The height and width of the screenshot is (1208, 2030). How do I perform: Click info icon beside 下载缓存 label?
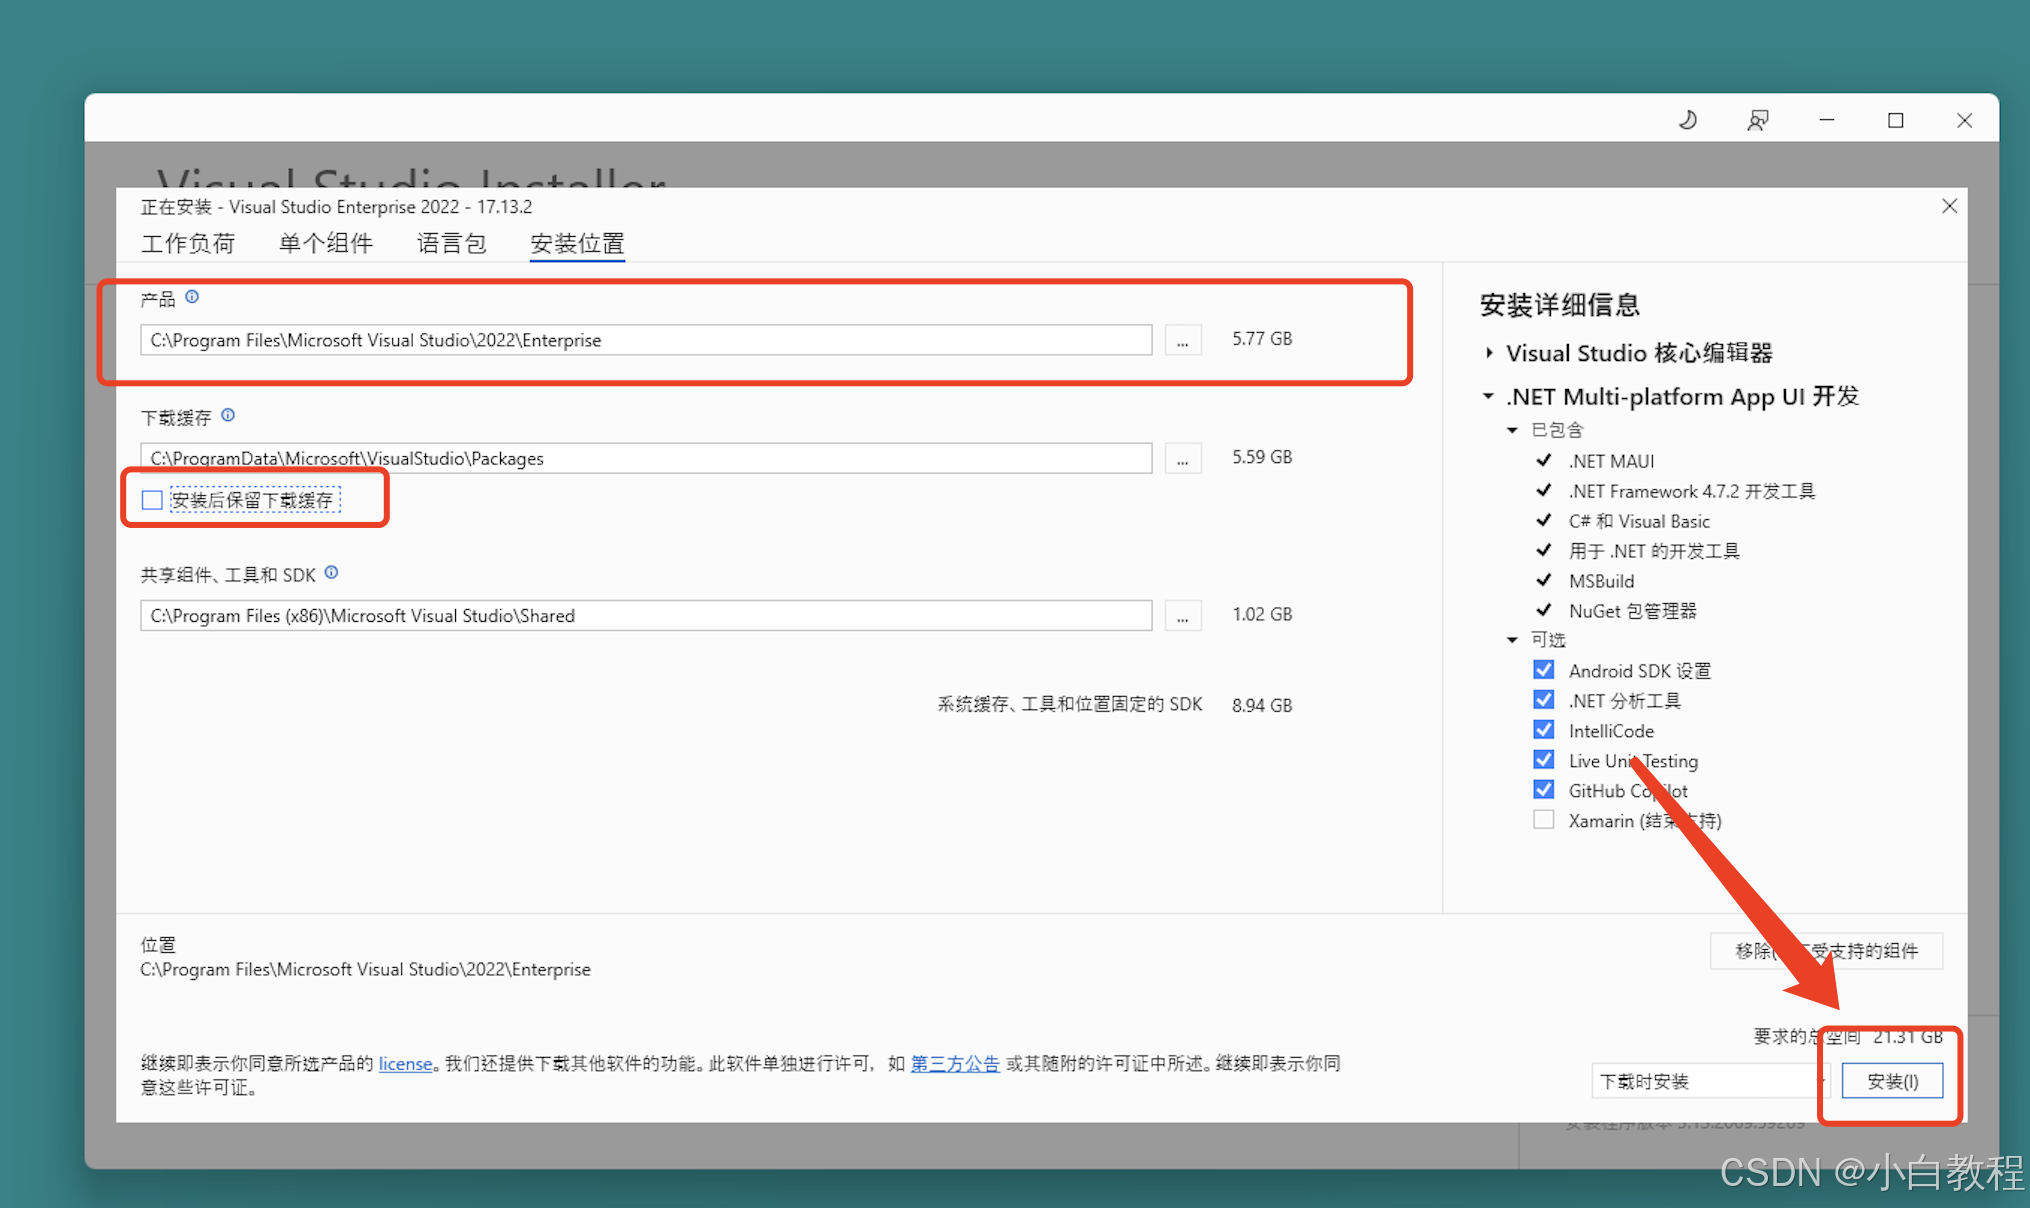[228, 415]
